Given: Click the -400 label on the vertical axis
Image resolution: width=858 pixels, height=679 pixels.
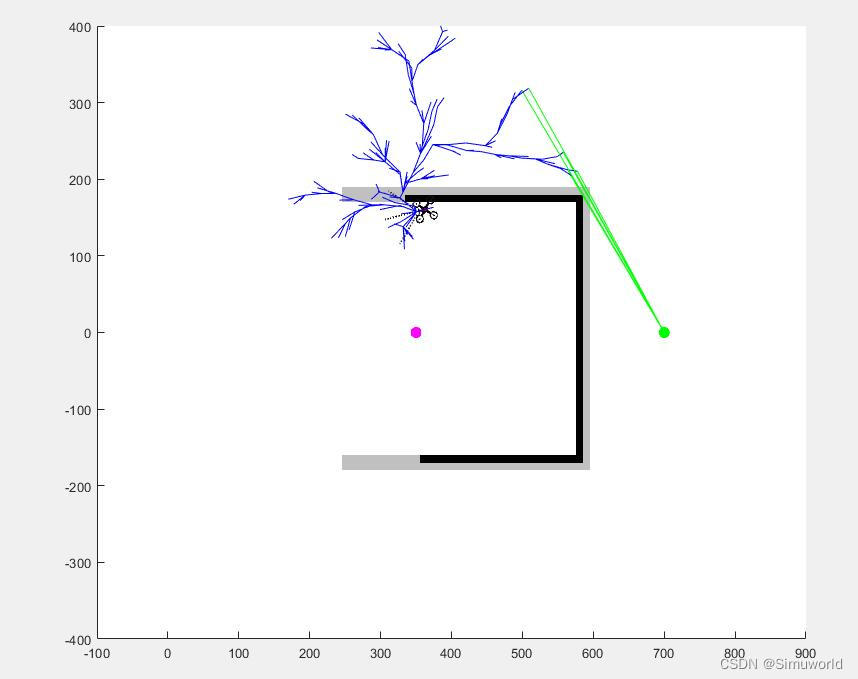Looking at the screenshot, I should coord(78,640).
